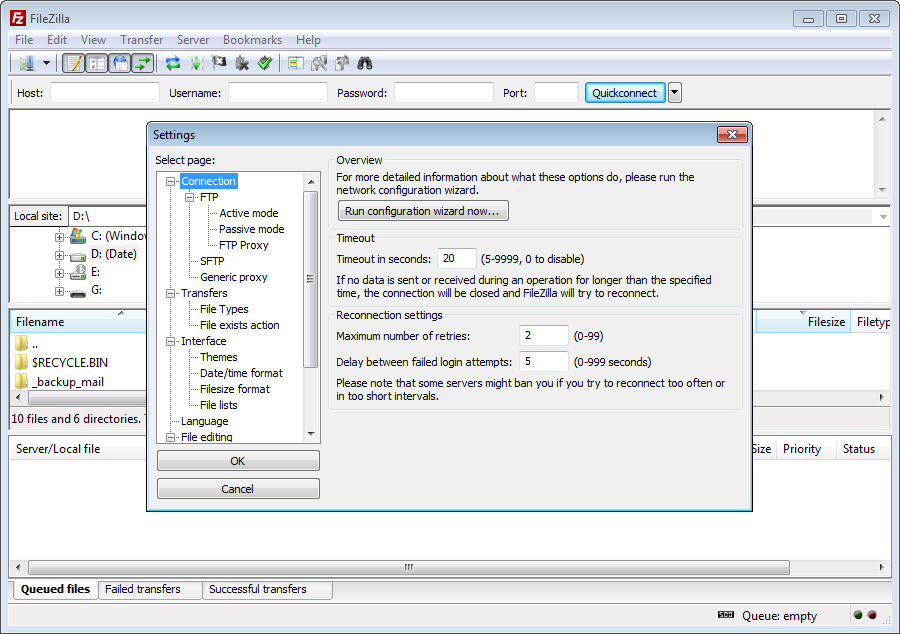Screen dimensions: 900x634
Task: Open the Edit menu
Action: click(x=57, y=40)
